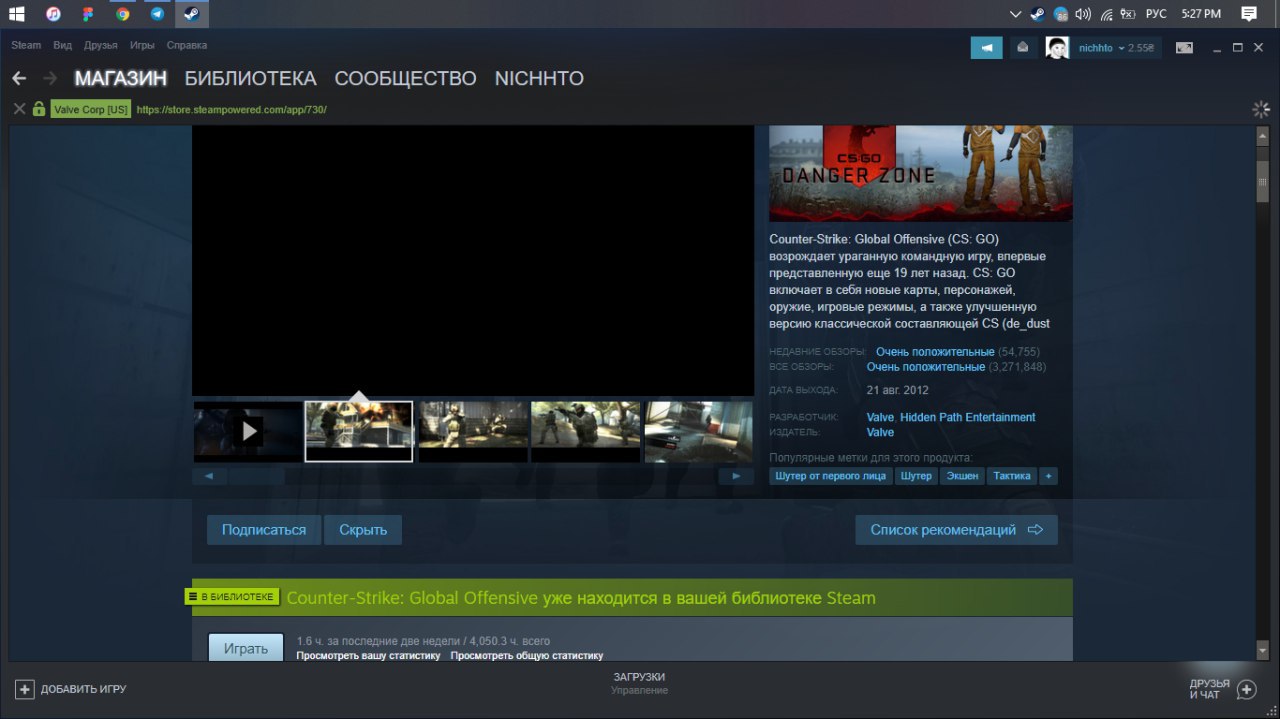
Task: Open Windows notification center icon
Action: pos(1249,14)
